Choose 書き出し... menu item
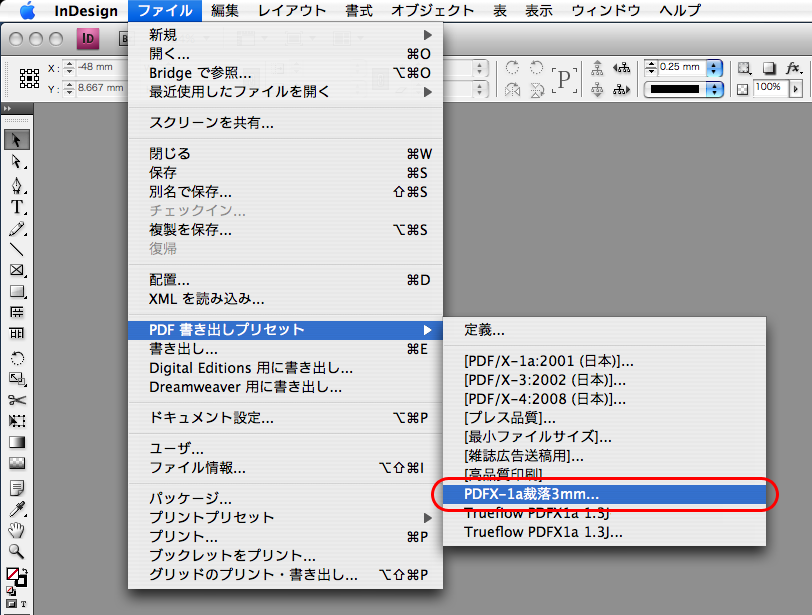Viewport: 812px width, 615px height. [x=285, y=349]
